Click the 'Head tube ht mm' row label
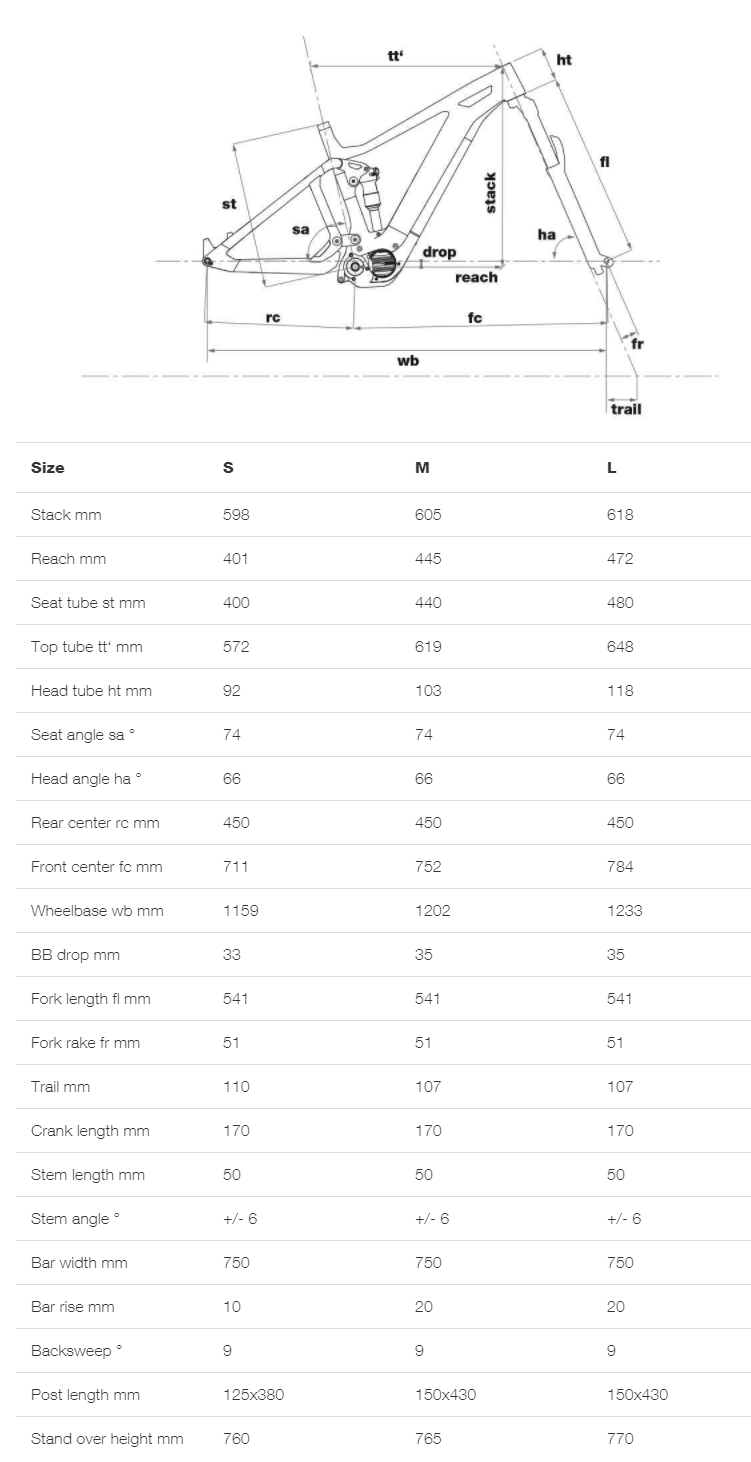Image resolution: width=751 pixels, height=1462 pixels. tap(91, 691)
